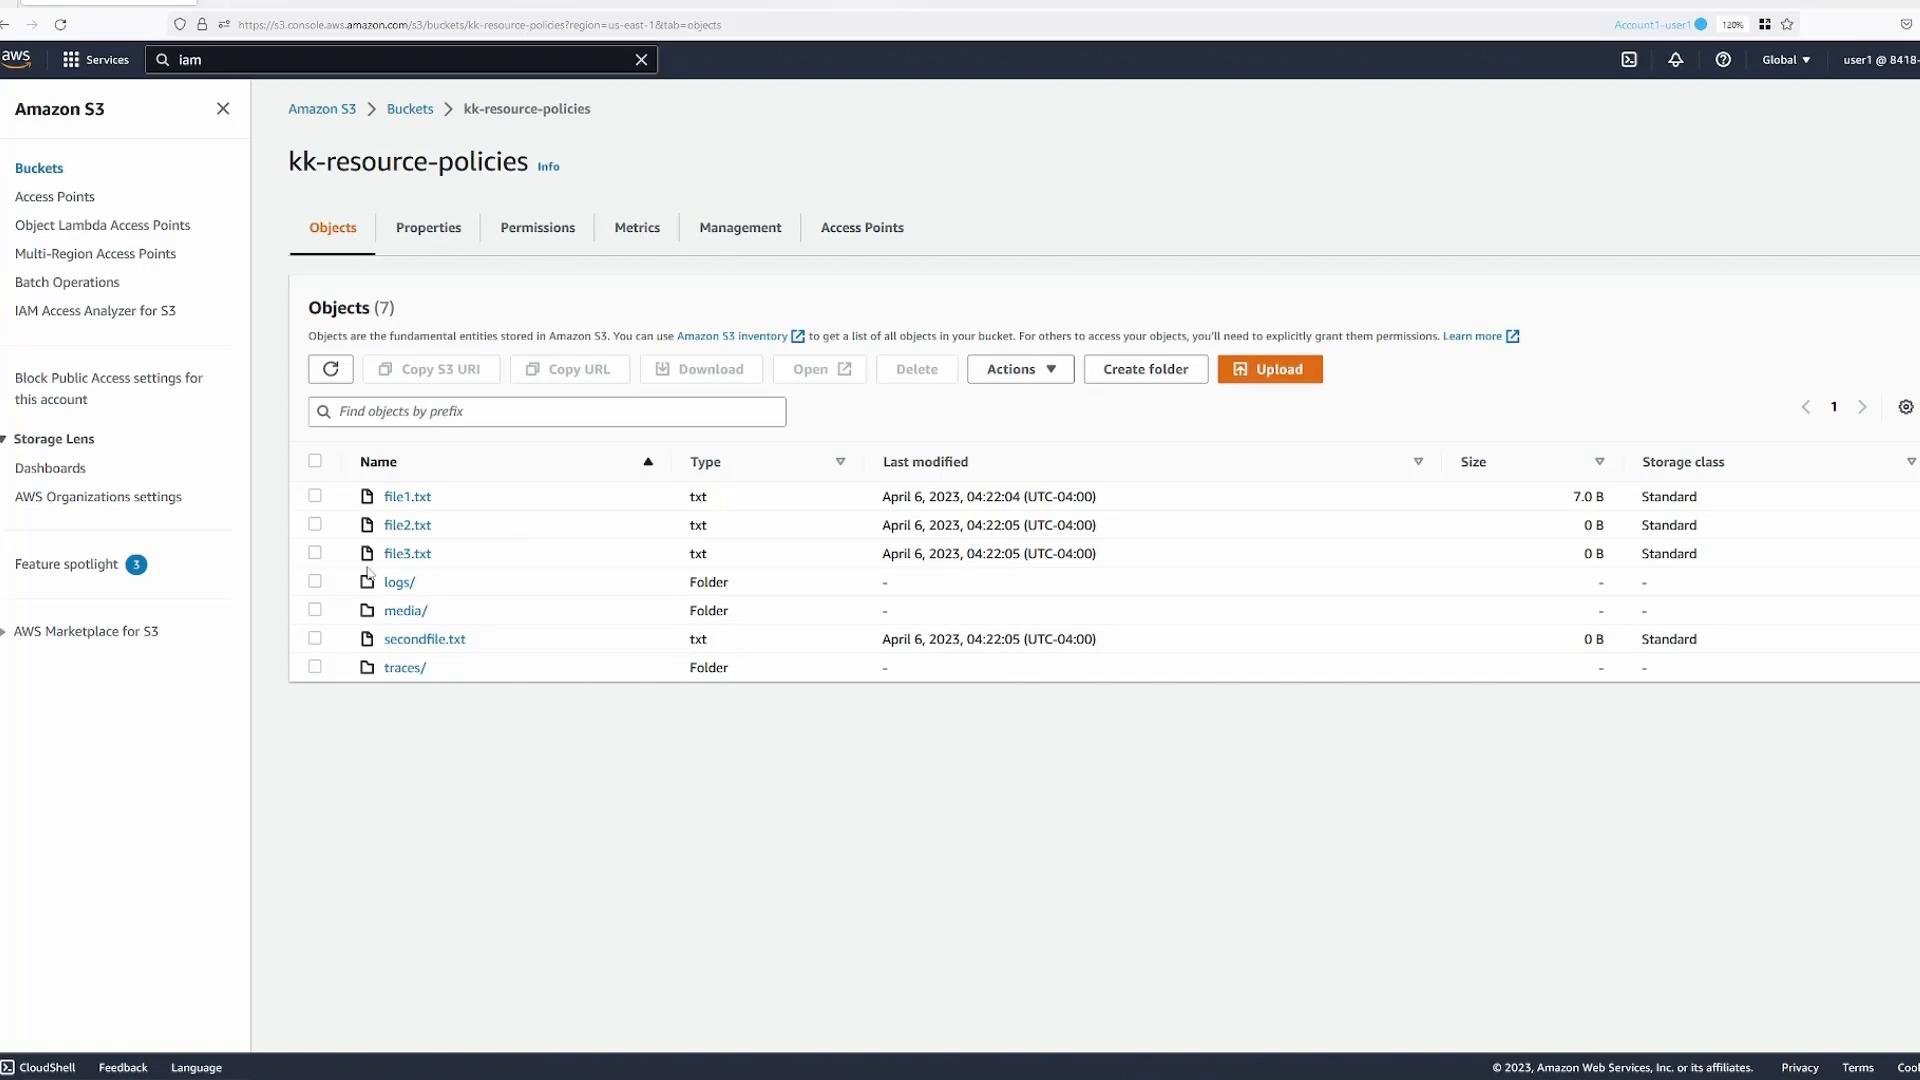Clear the iam search box with X
Viewport: 1920px width, 1080px height.
point(641,60)
